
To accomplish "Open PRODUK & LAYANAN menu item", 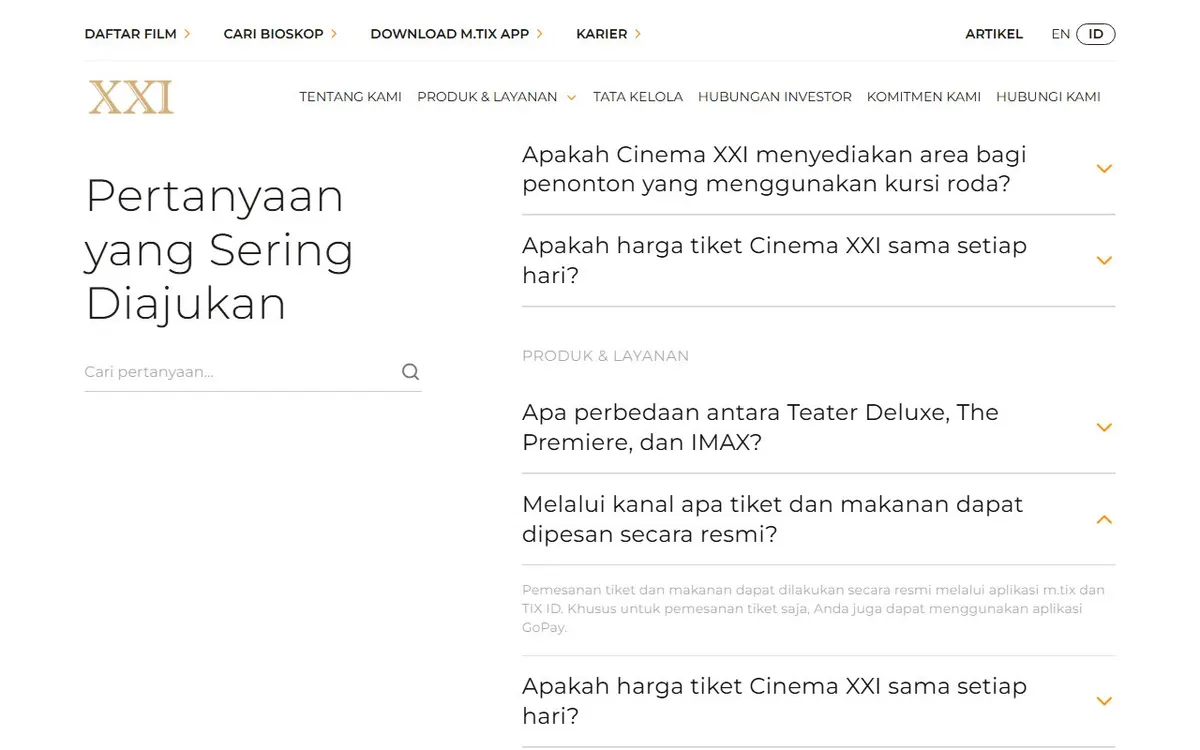I will tap(487, 97).
